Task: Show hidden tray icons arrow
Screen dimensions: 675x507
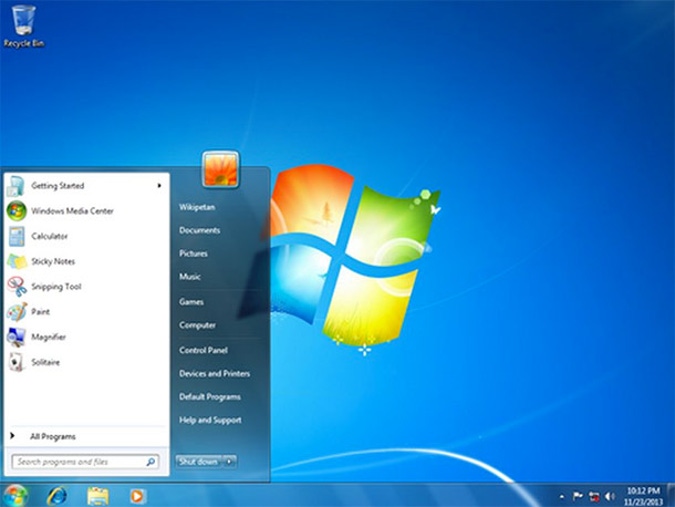Action: 561,497
